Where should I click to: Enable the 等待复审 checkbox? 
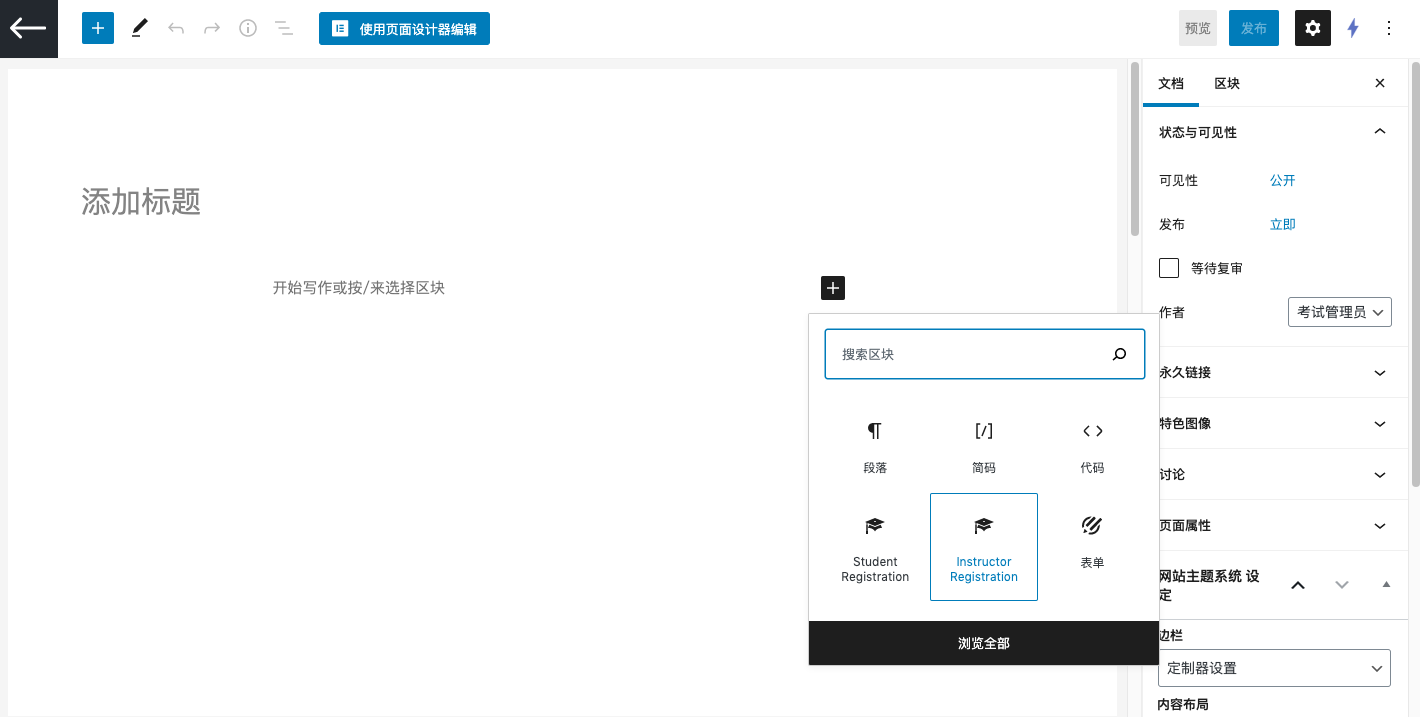point(1169,268)
